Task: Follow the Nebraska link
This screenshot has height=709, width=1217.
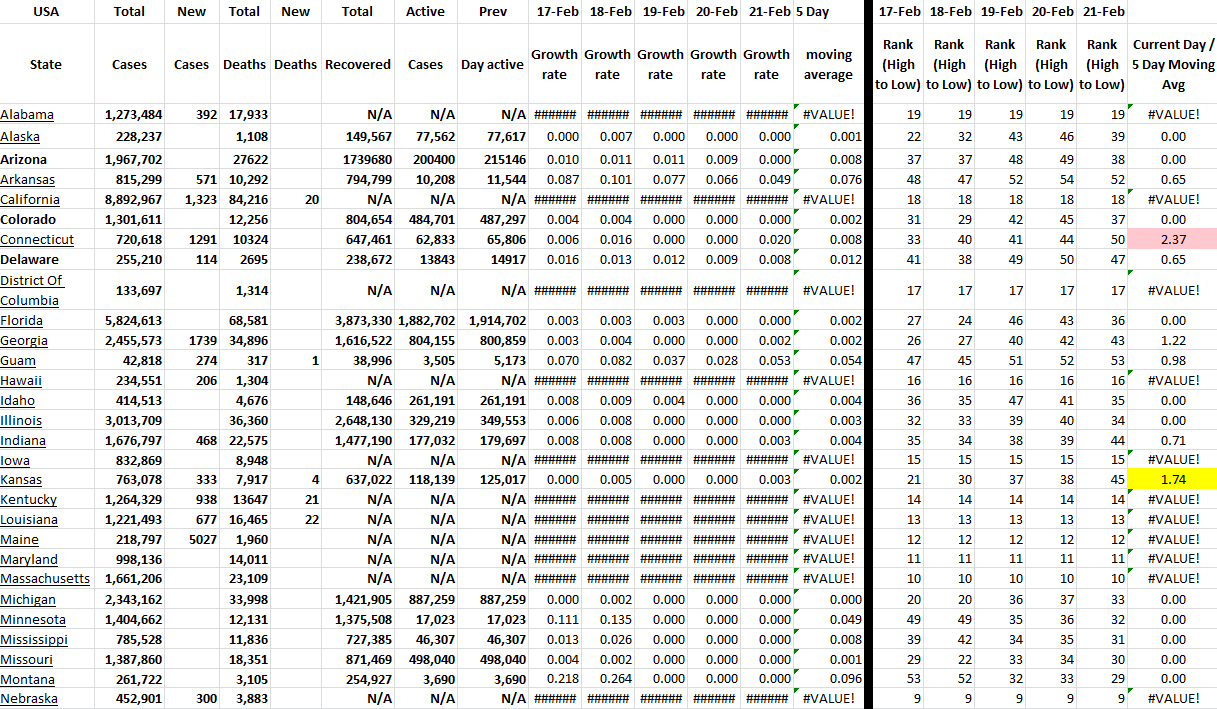Action: click(x=29, y=699)
